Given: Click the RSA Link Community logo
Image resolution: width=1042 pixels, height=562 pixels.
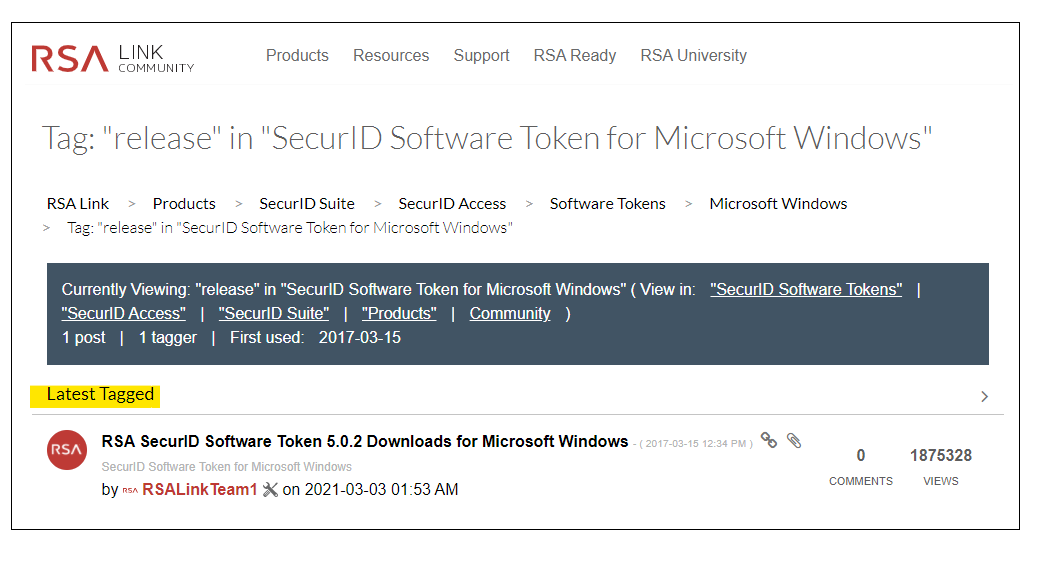Looking at the screenshot, I should point(112,58).
